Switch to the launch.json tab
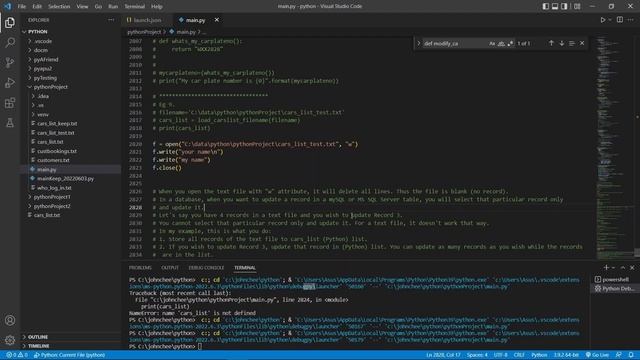Screen dimensions: 640x360 pos(147,20)
